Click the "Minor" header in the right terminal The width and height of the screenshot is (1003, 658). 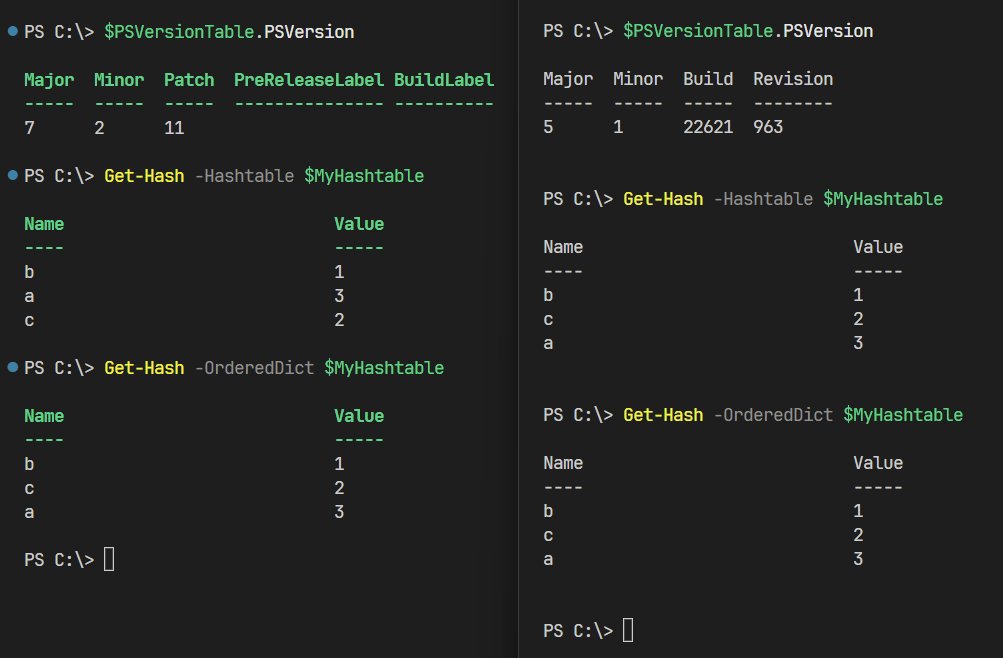638,79
